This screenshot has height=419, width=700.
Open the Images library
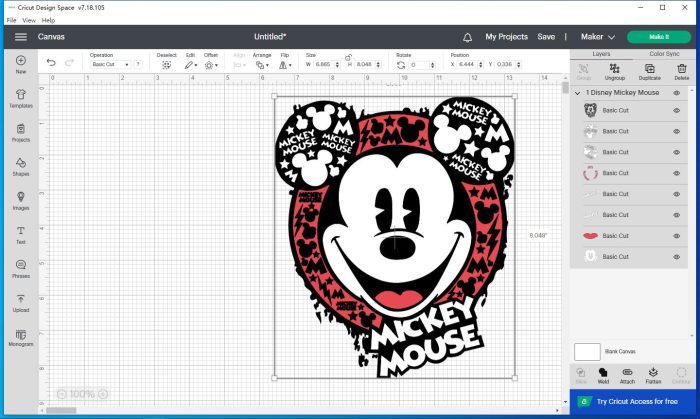click(21, 197)
